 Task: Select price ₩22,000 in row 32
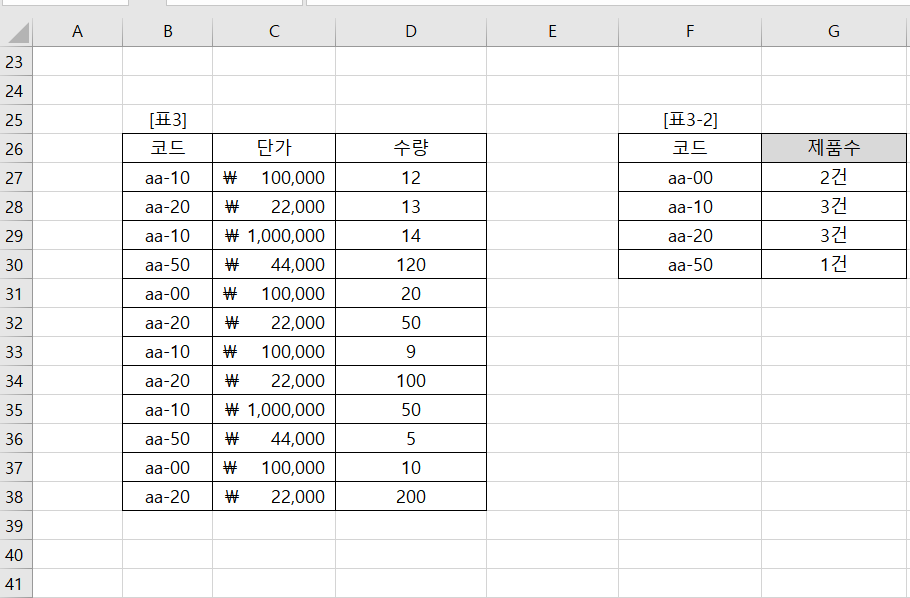(x=274, y=323)
